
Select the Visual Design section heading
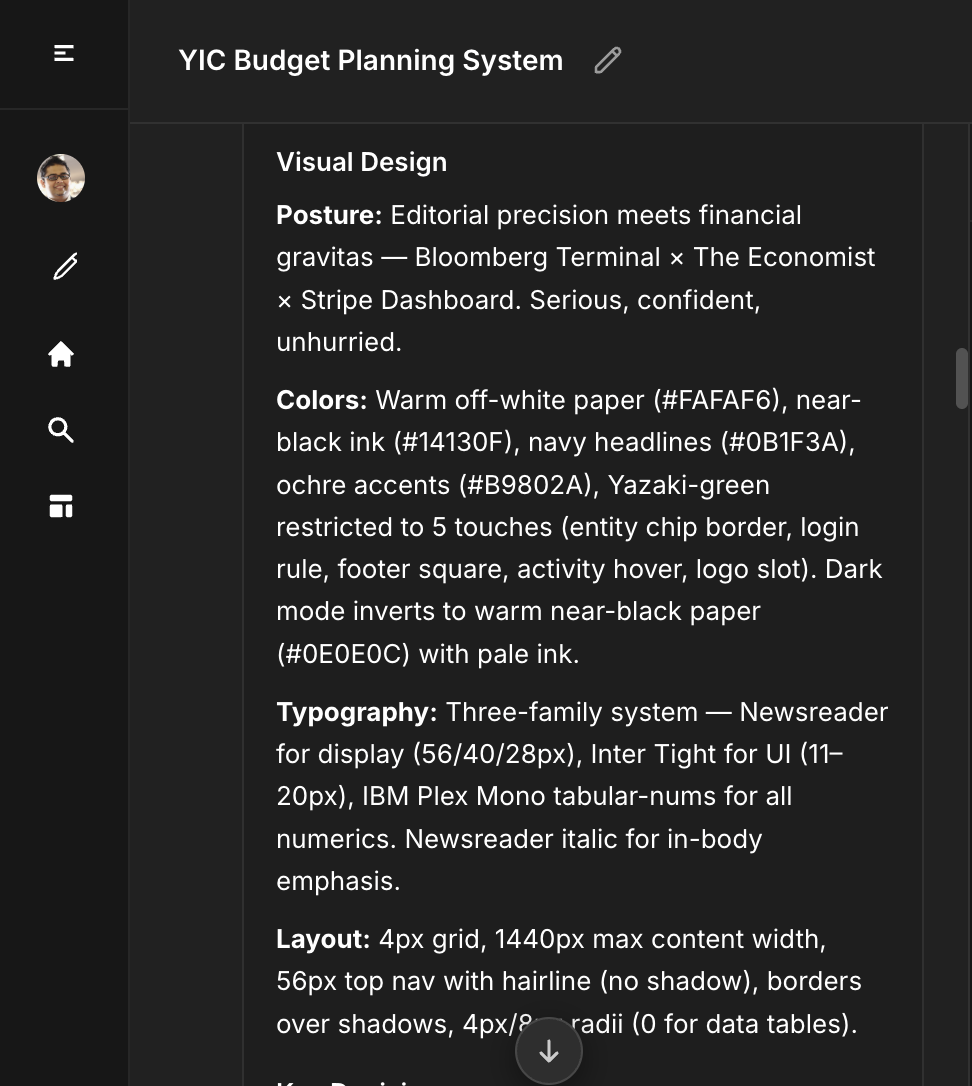click(361, 161)
